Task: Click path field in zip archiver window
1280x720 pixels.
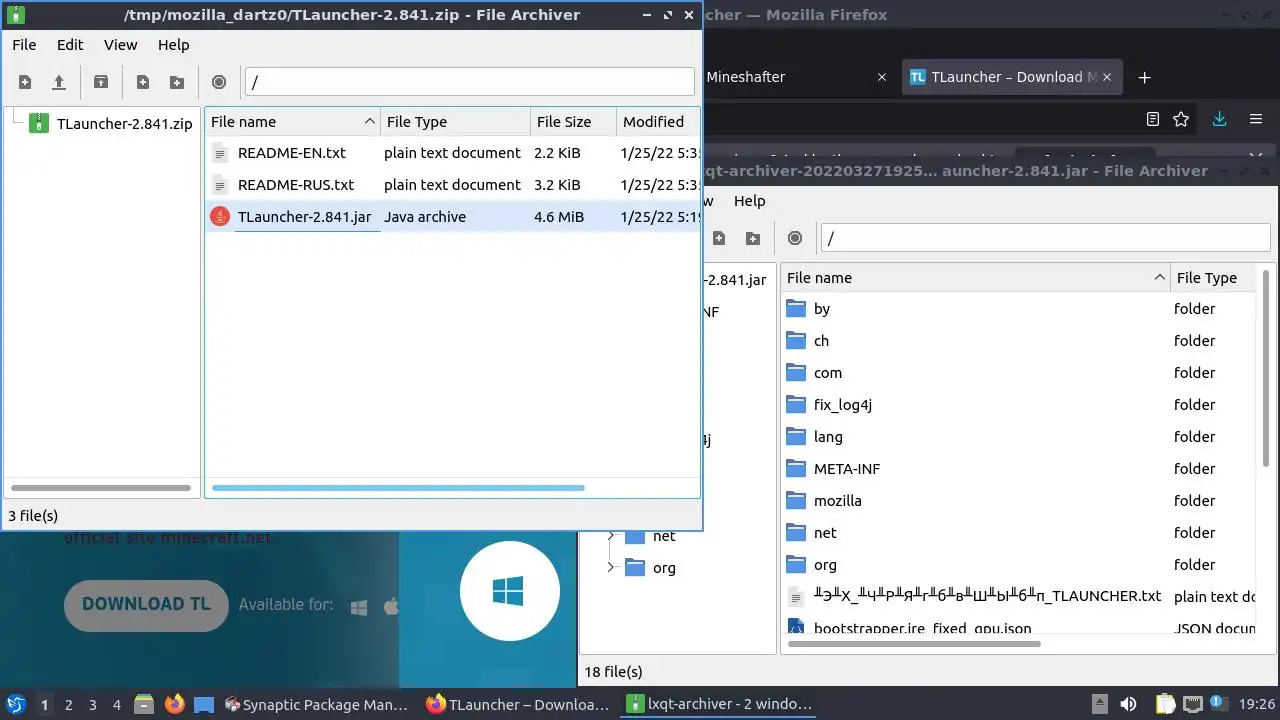Action: click(x=469, y=82)
